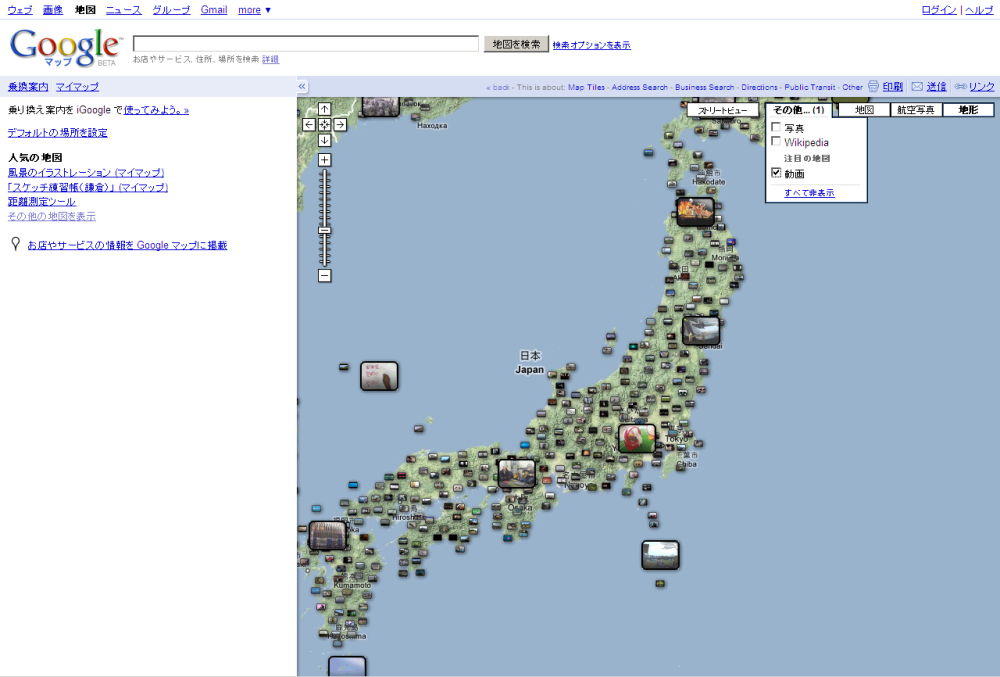This screenshot has width=1000, height=677.
Task: Go to 画像 in top navigation
Action: (x=53, y=10)
